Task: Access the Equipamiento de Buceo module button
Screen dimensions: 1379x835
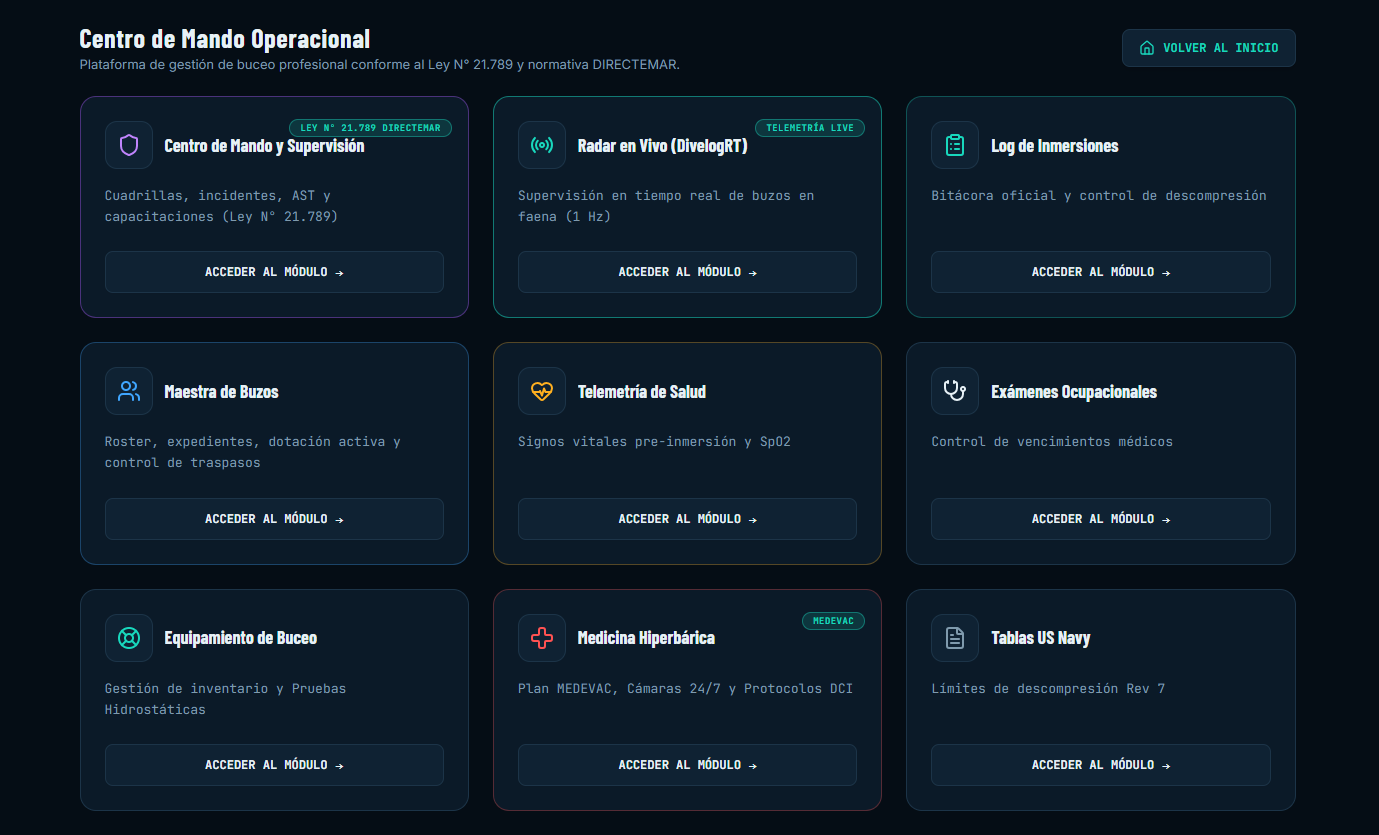Action: point(274,765)
